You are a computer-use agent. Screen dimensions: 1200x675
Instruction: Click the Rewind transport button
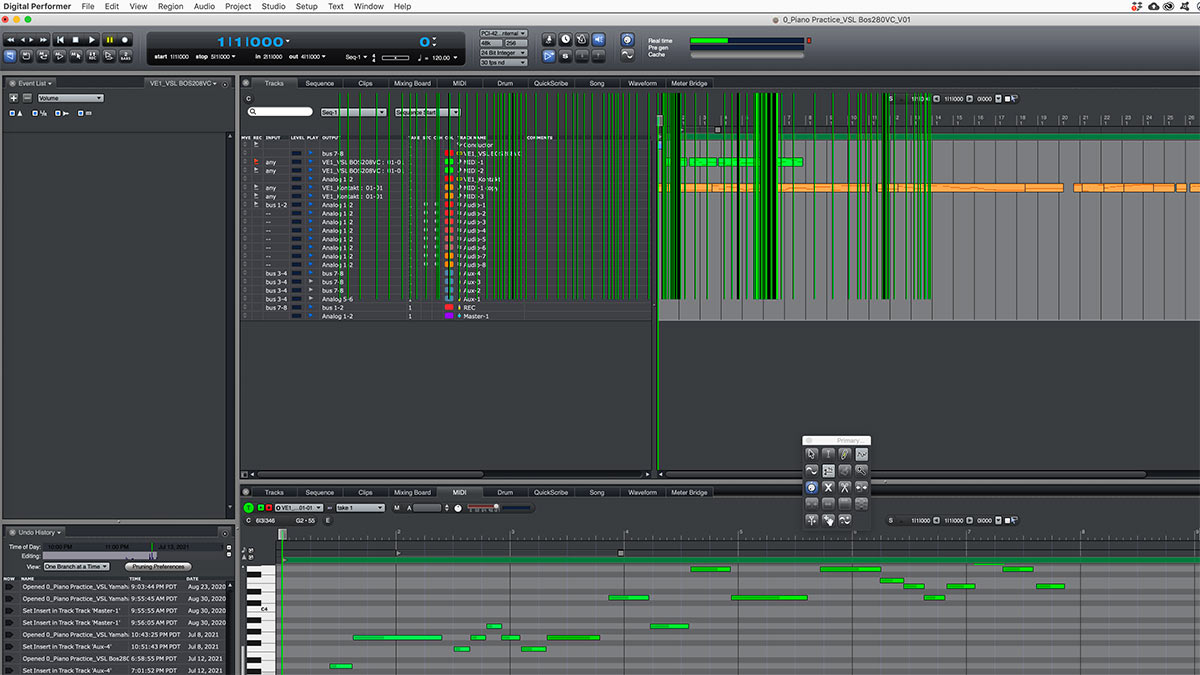(11, 40)
